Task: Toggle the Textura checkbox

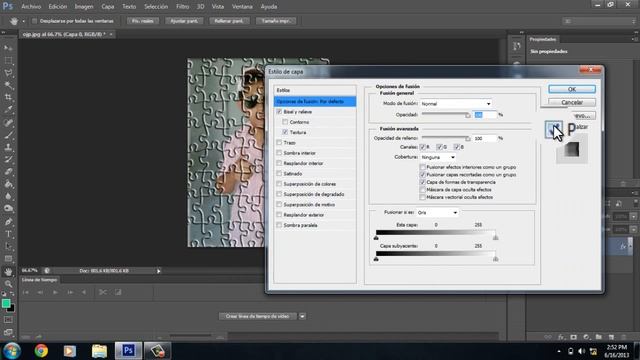Action: [x=285, y=132]
